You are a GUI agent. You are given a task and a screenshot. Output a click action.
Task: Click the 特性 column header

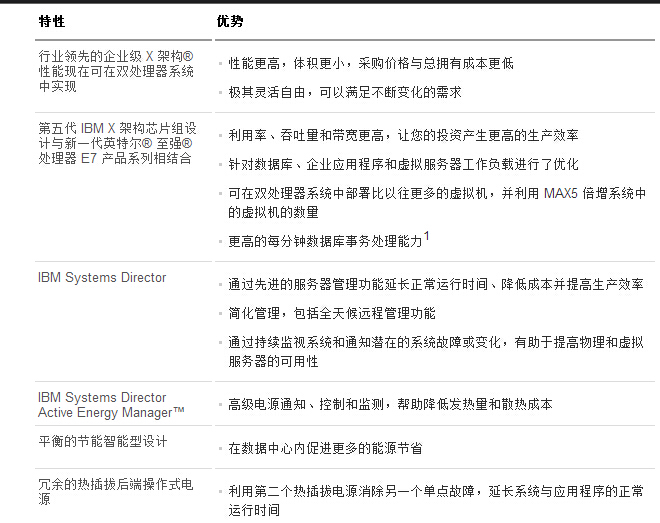coord(52,21)
